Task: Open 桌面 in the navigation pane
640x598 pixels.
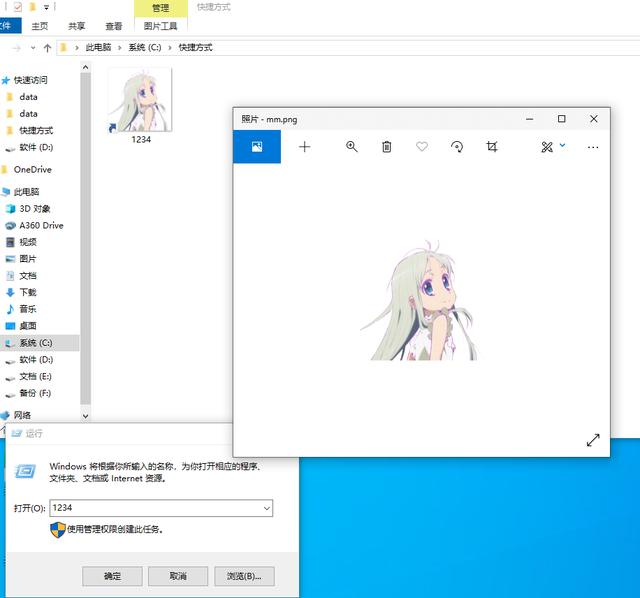Action: click(x=28, y=326)
